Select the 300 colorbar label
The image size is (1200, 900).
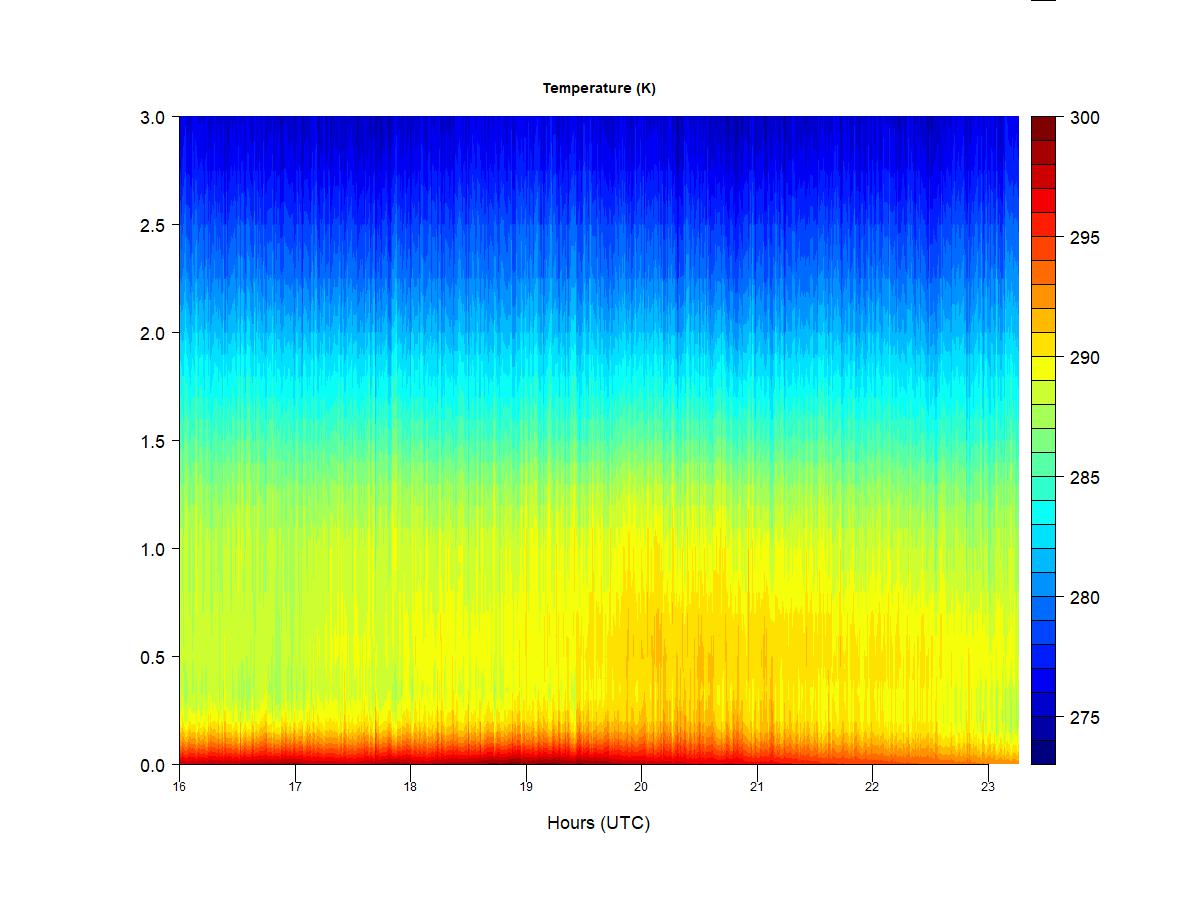point(1084,118)
